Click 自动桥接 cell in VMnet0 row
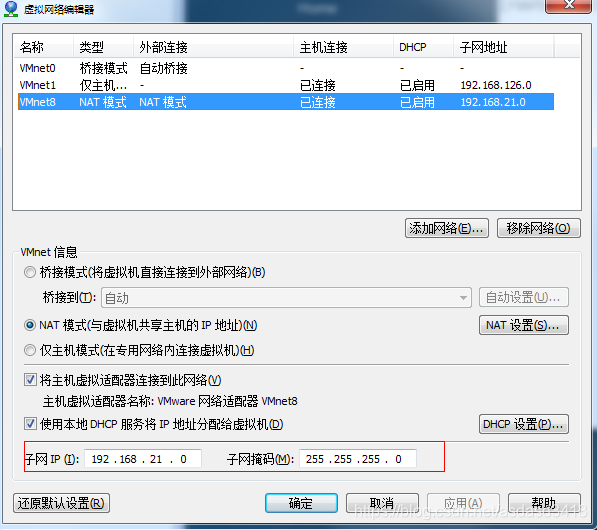 point(163,68)
